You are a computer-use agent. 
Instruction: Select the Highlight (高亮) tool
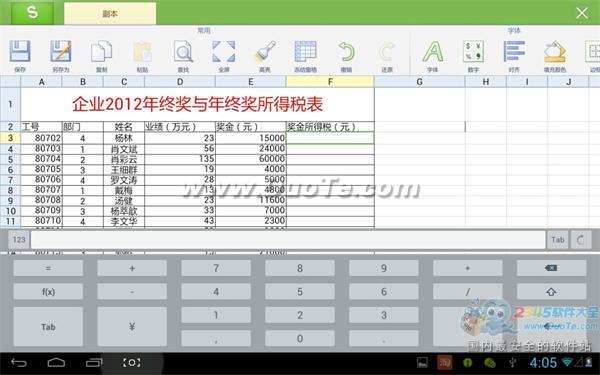coord(265,52)
